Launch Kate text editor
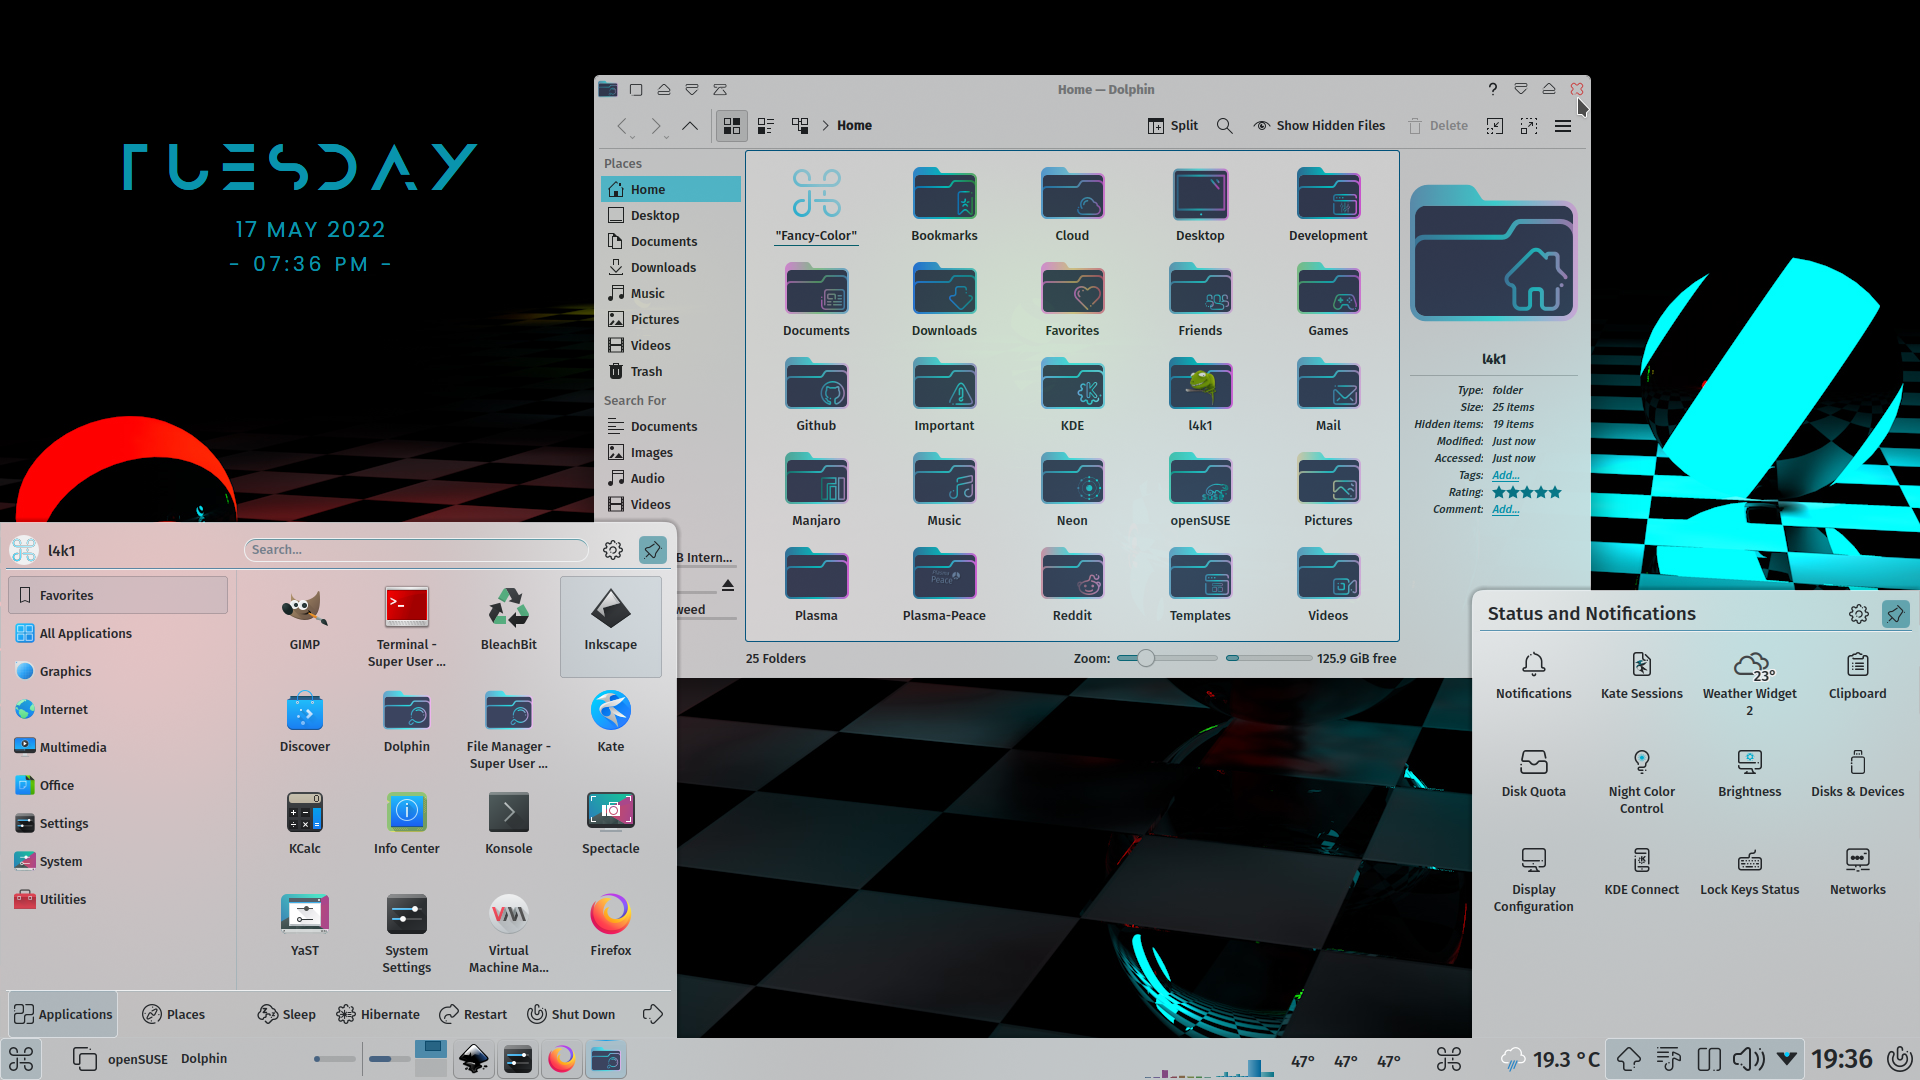Image resolution: width=1920 pixels, height=1080 pixels. (611, 722)
